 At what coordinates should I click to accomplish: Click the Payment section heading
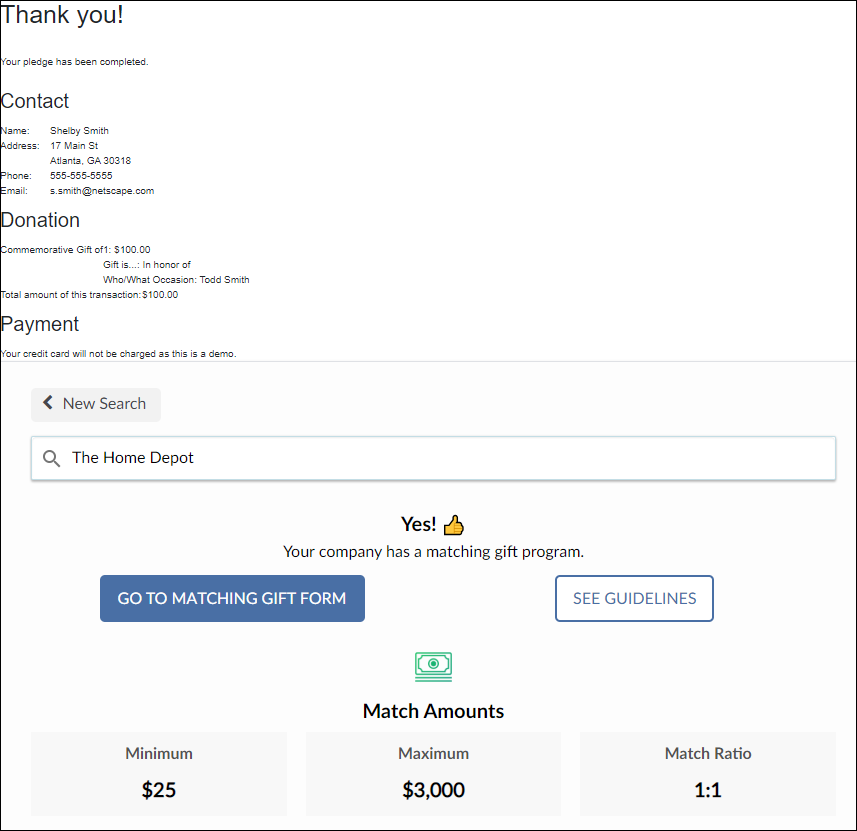point(40,324)
